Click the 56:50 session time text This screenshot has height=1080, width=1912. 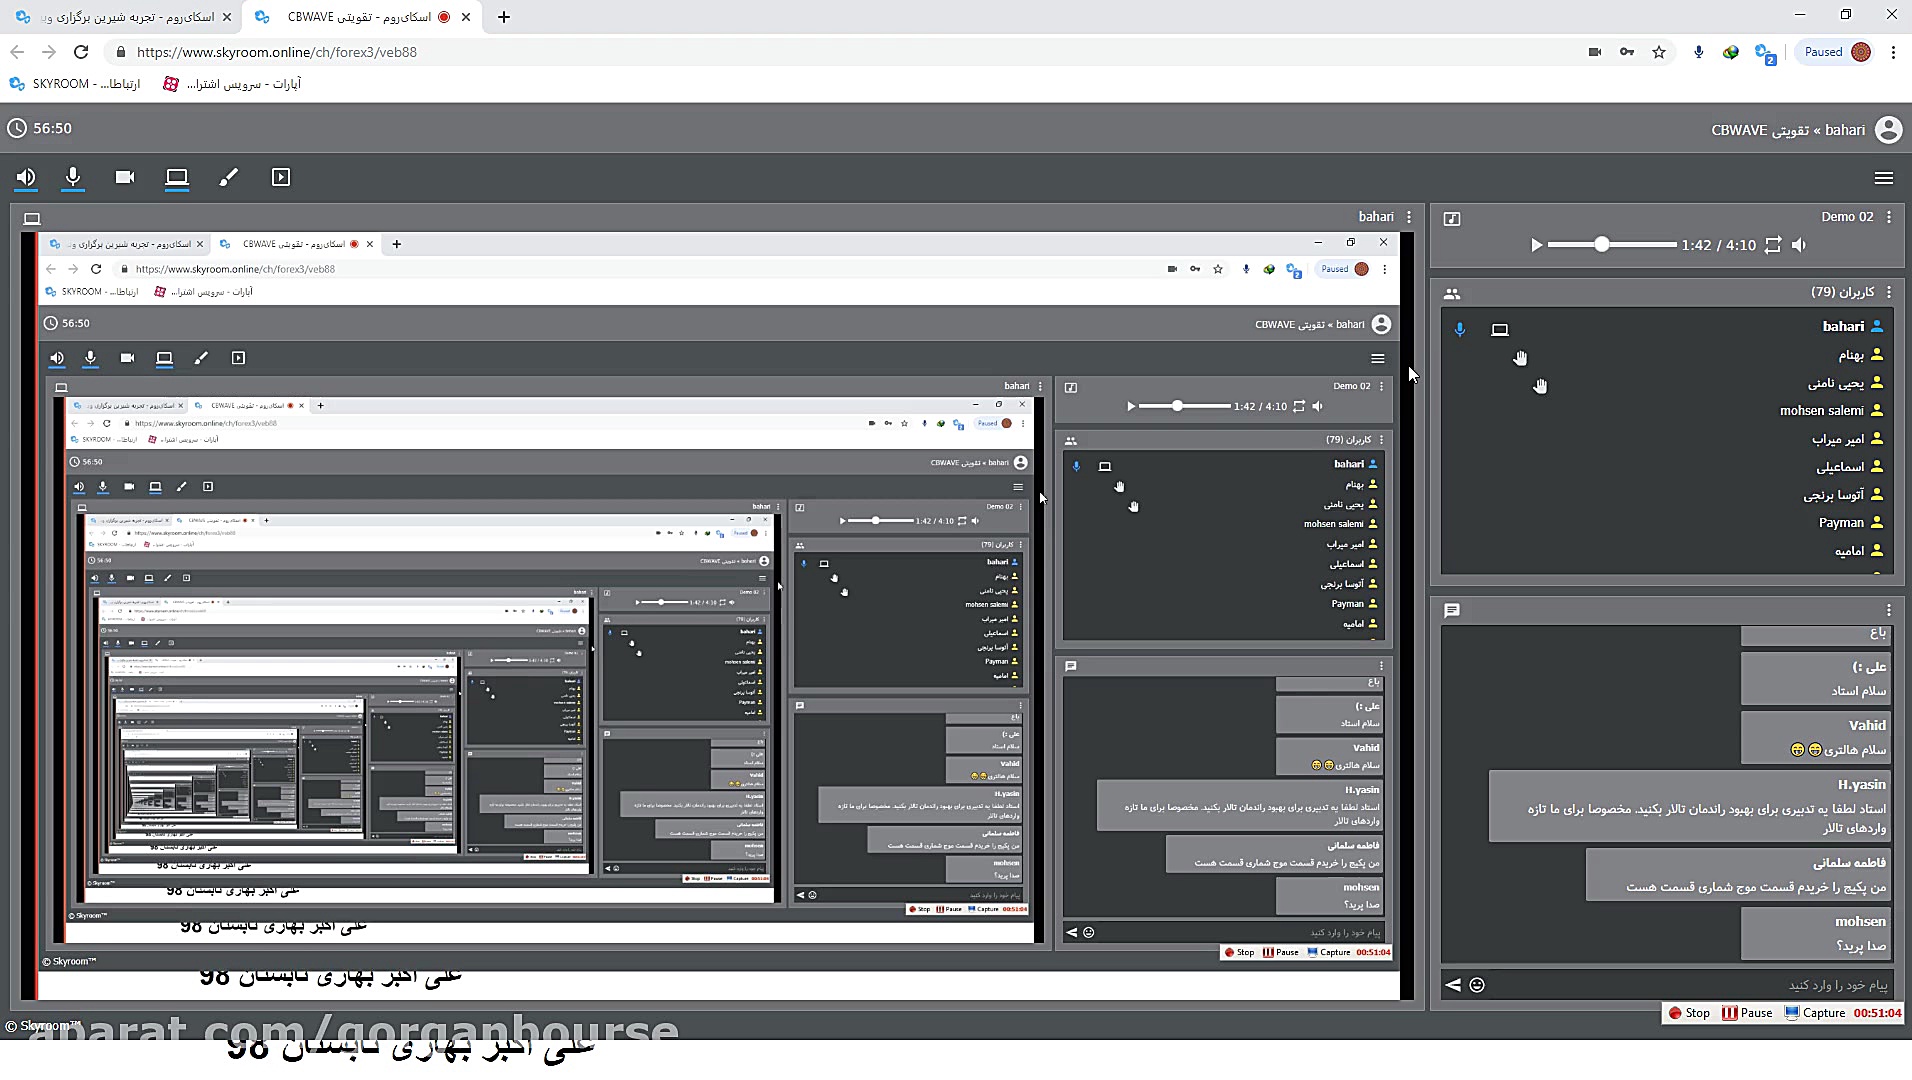tap(52, 128)
